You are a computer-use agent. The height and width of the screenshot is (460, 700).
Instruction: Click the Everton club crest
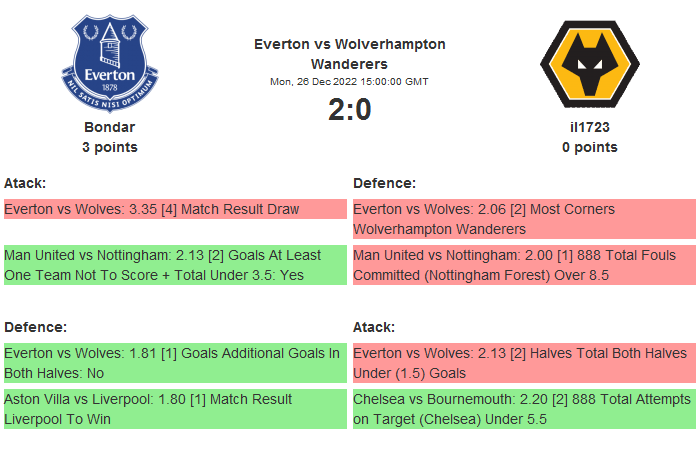tap(110, 64)
